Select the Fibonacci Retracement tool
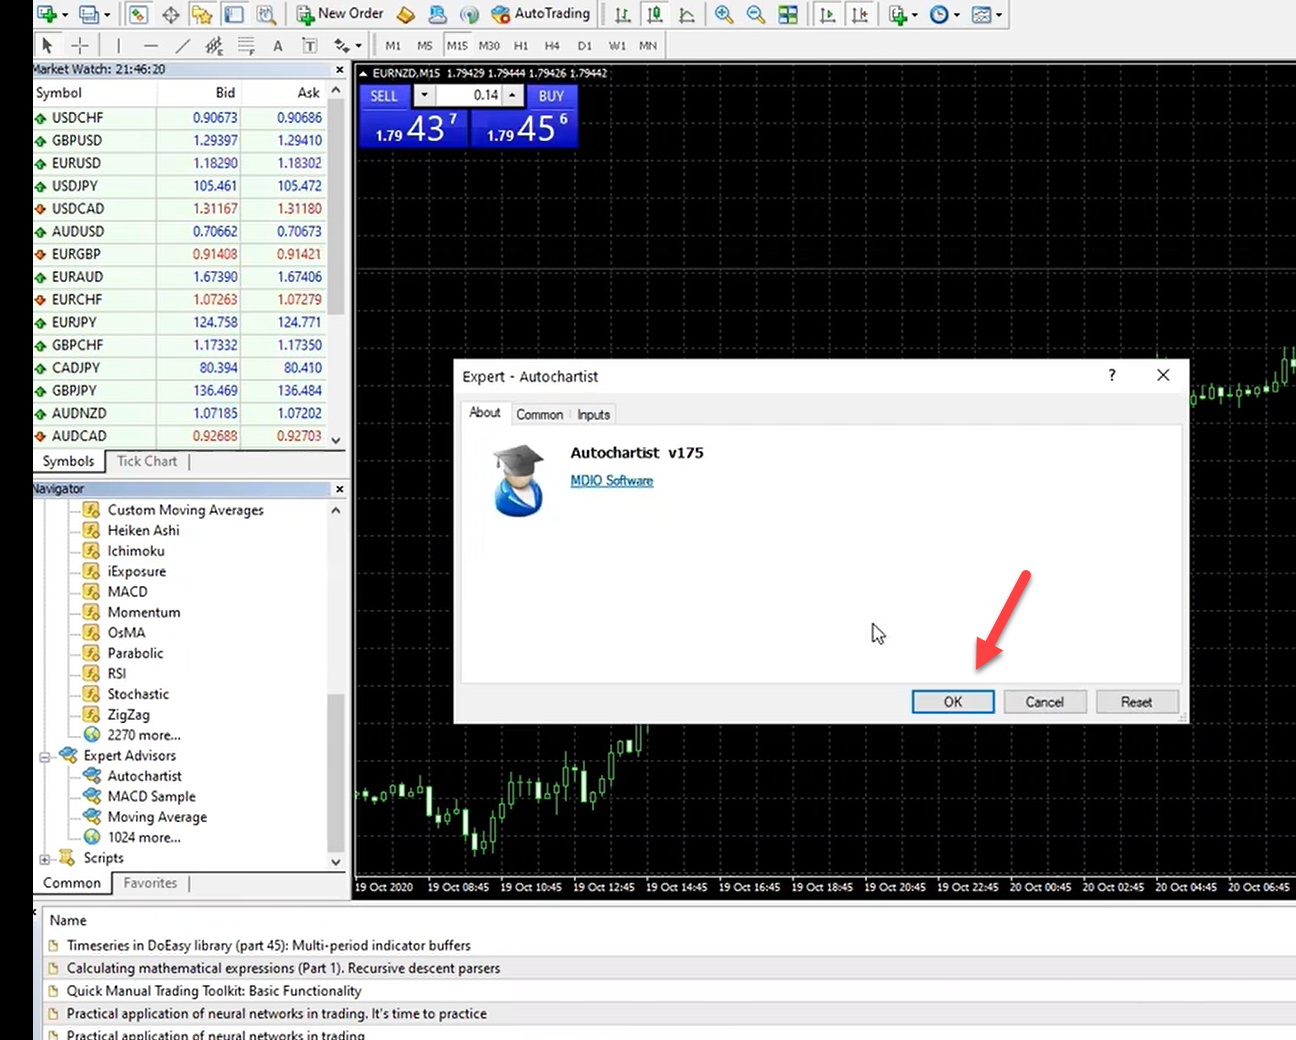 tap(246, 45)
